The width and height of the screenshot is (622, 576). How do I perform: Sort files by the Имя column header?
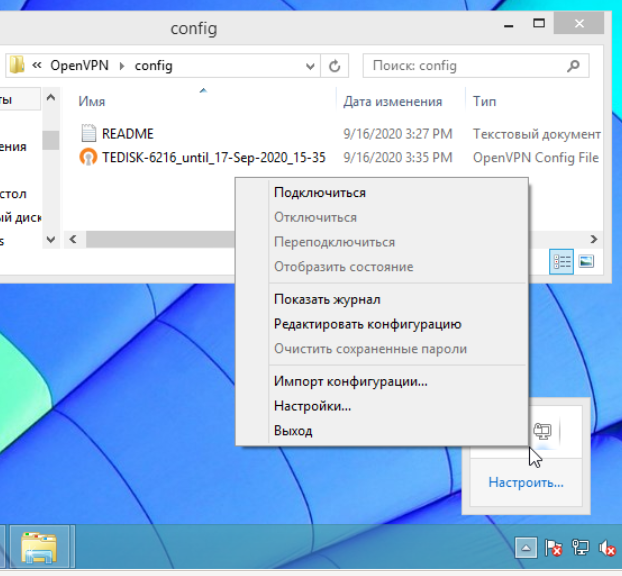[x=92, y=102]
